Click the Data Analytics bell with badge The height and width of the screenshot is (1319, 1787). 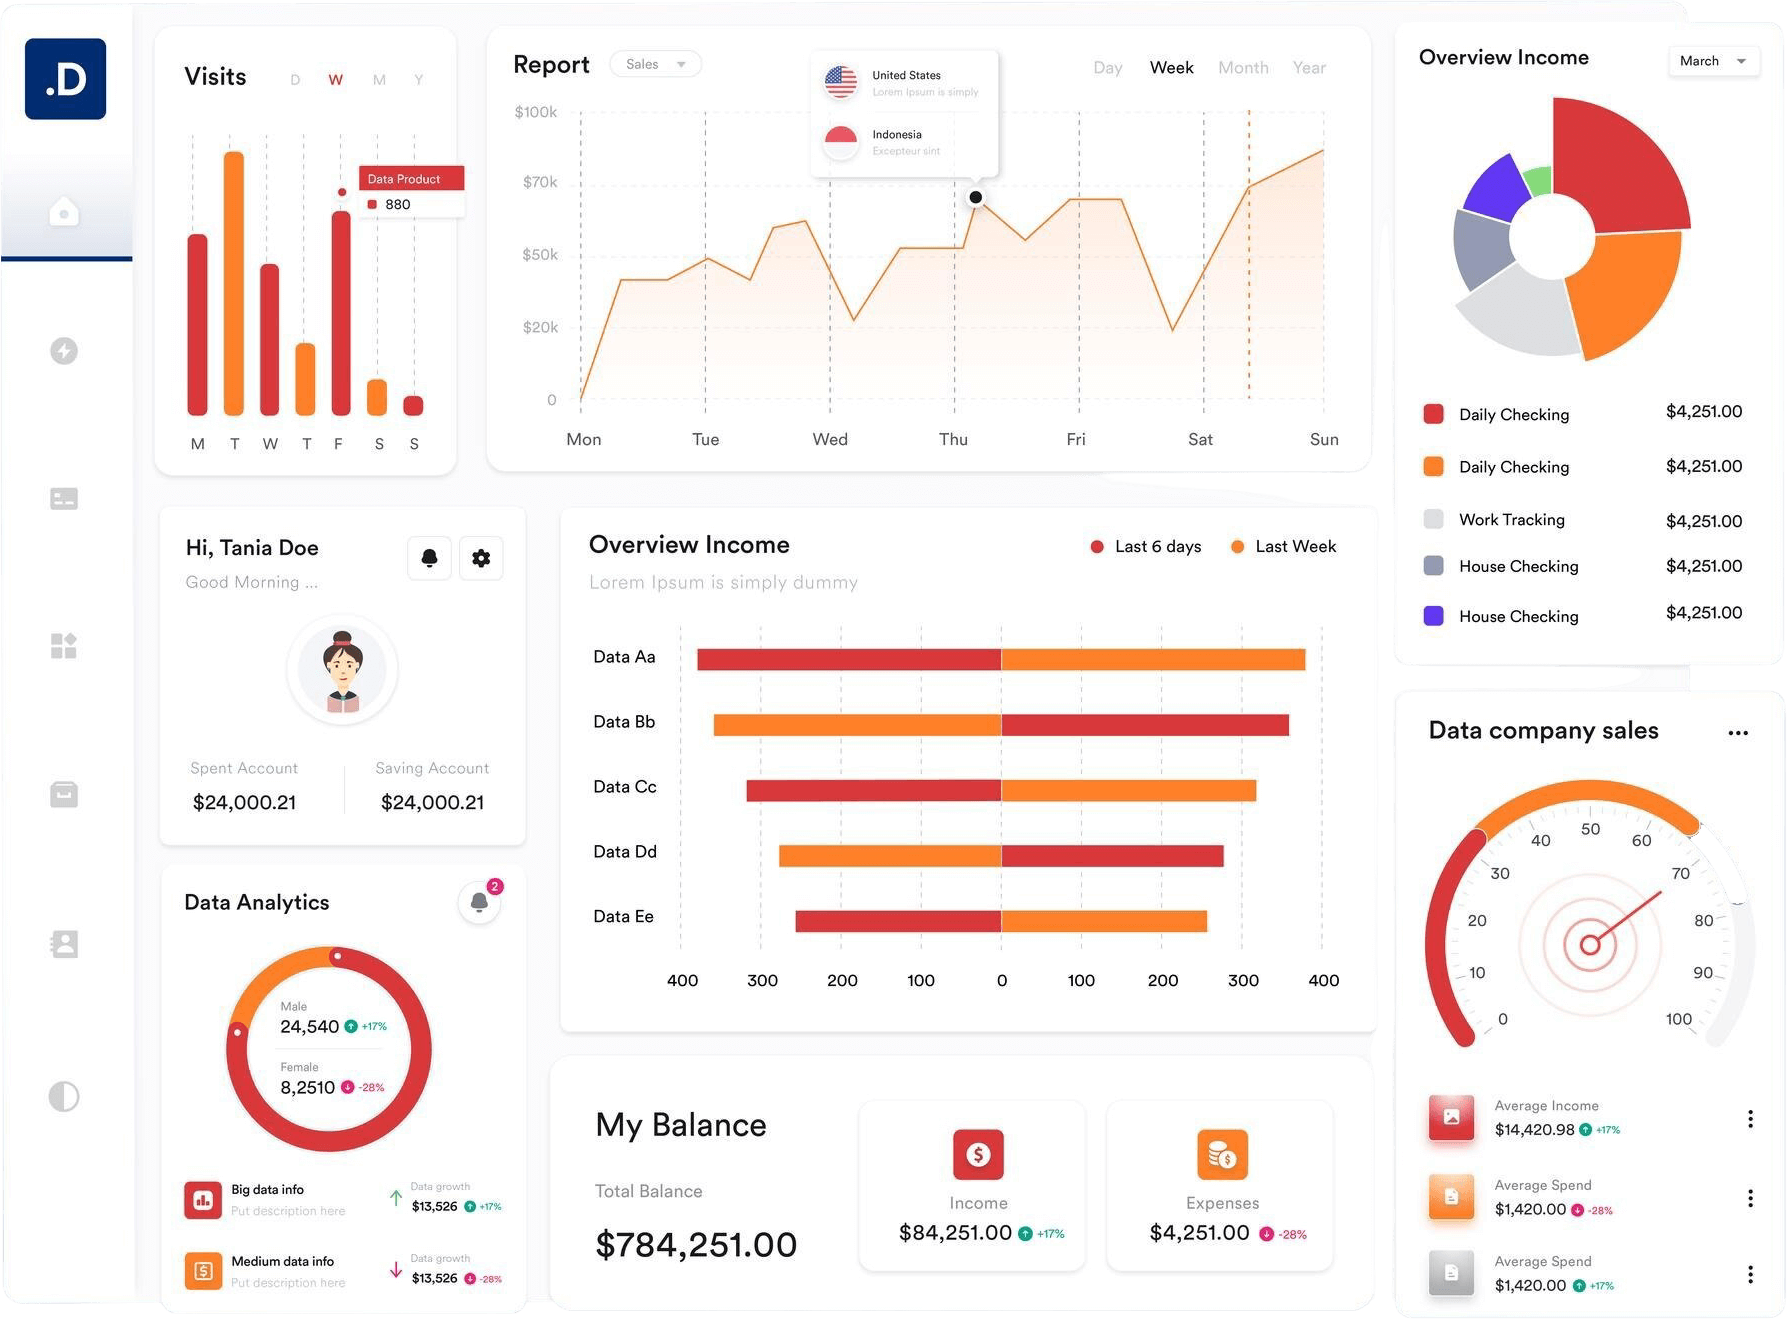(479, 902)
